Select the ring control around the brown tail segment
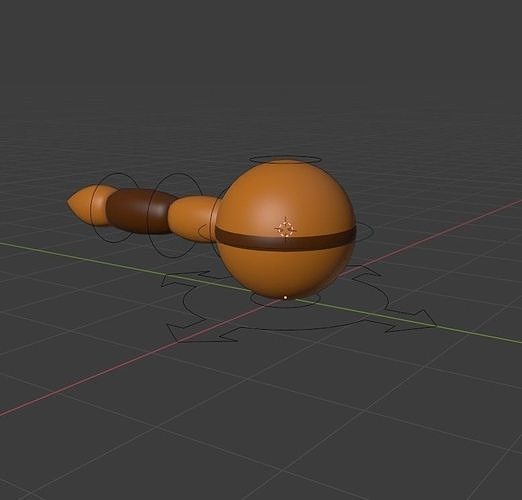 click(x=176, y=215)
